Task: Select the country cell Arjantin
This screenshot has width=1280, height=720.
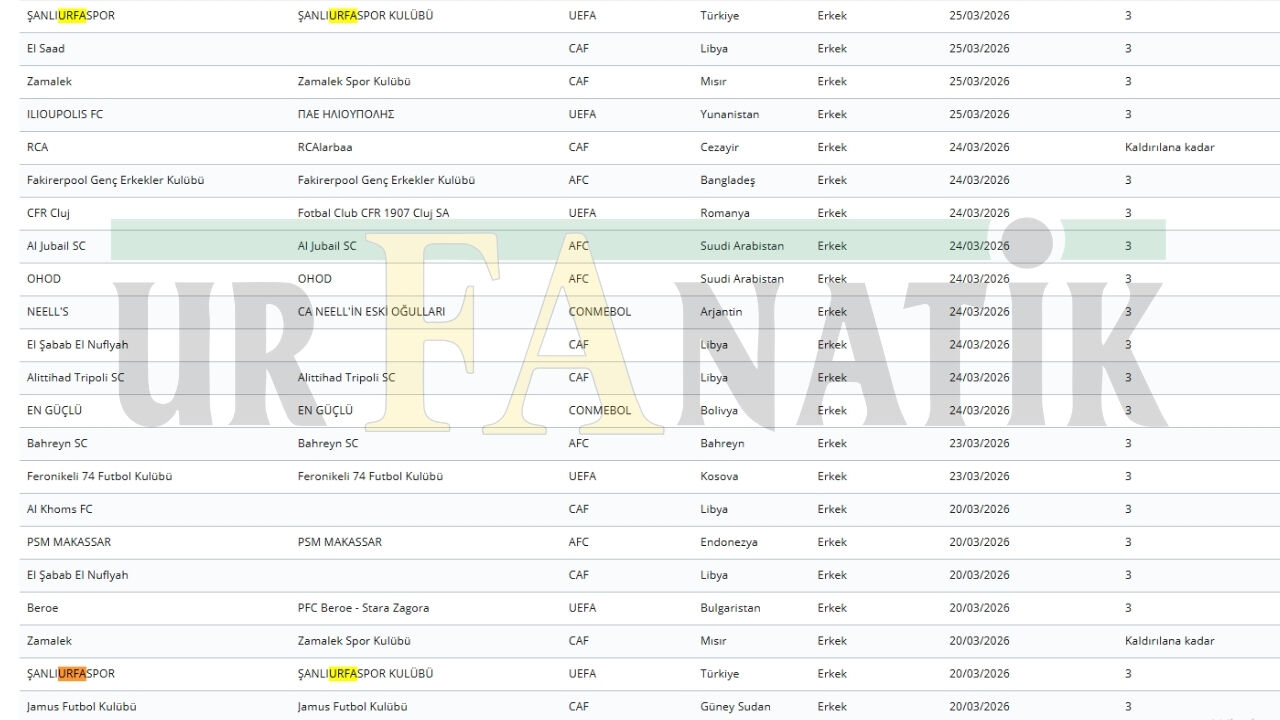Action: 722,312
